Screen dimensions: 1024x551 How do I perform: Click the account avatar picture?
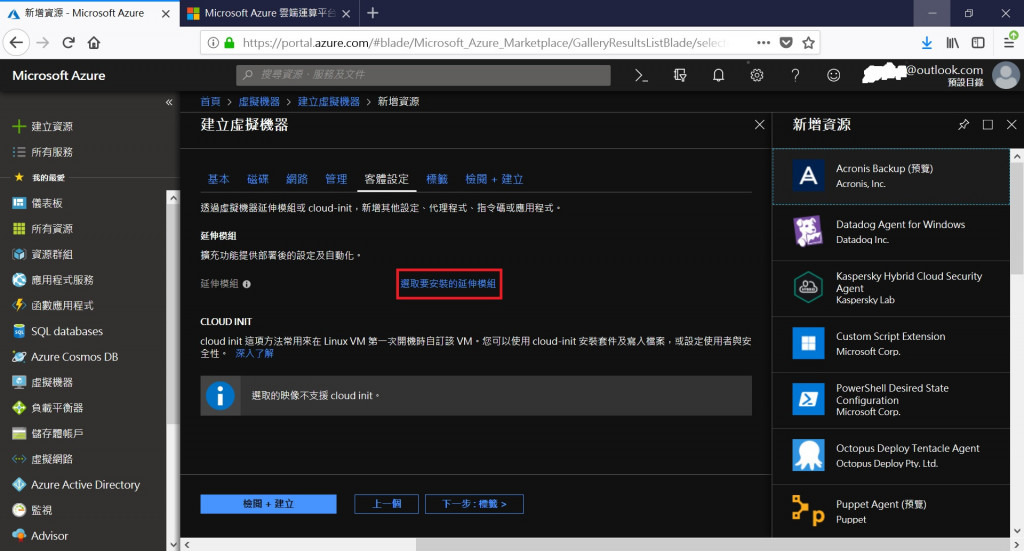[1006, 75]
